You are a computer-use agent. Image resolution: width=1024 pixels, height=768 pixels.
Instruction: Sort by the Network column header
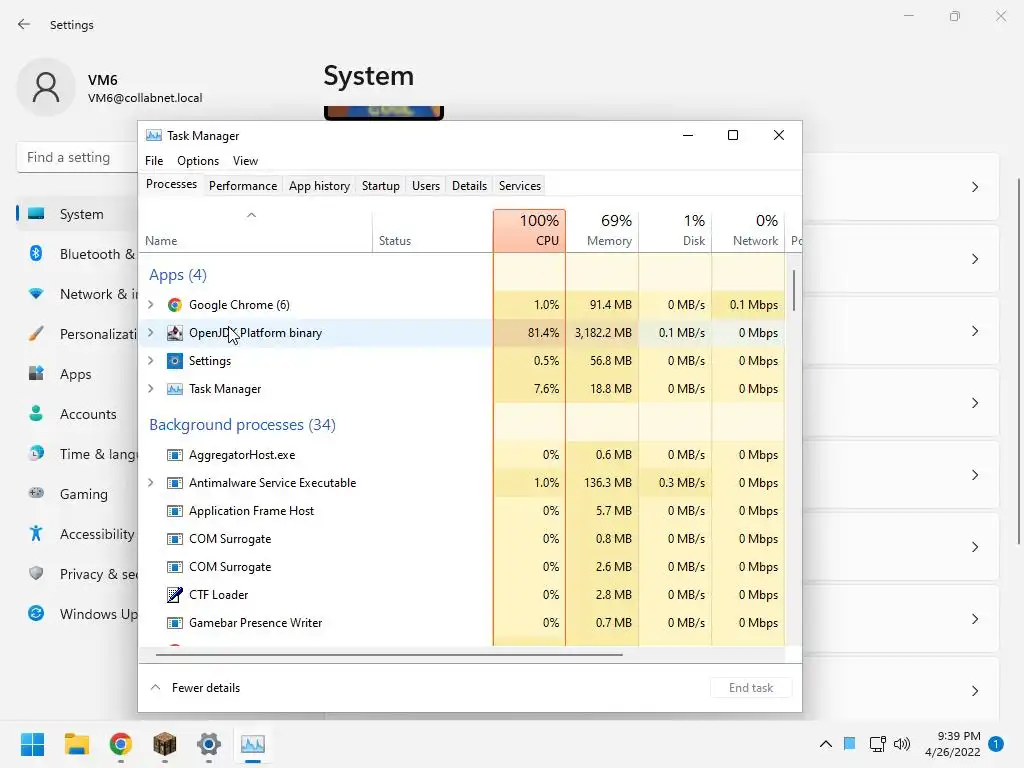pyautogui.click(x=748, y=231)
